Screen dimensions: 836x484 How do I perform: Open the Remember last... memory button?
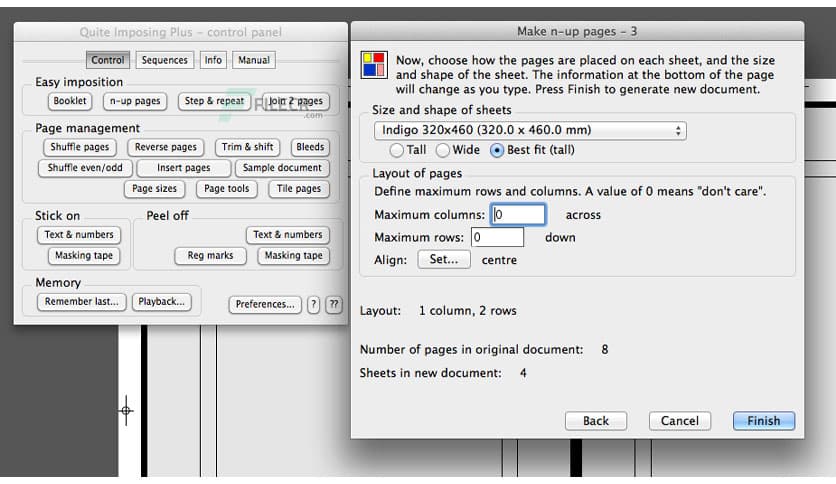coord(81,302)
